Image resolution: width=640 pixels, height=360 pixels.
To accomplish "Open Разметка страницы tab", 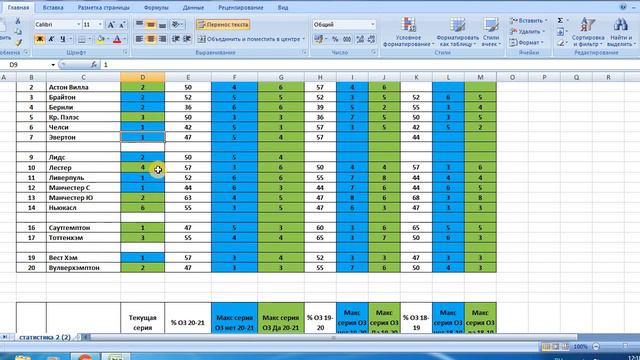I will coord(104,7).
